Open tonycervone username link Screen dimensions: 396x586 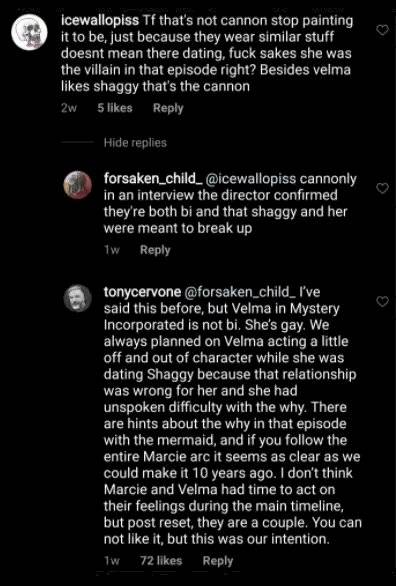pyautogui.click(x=142, y=292)
